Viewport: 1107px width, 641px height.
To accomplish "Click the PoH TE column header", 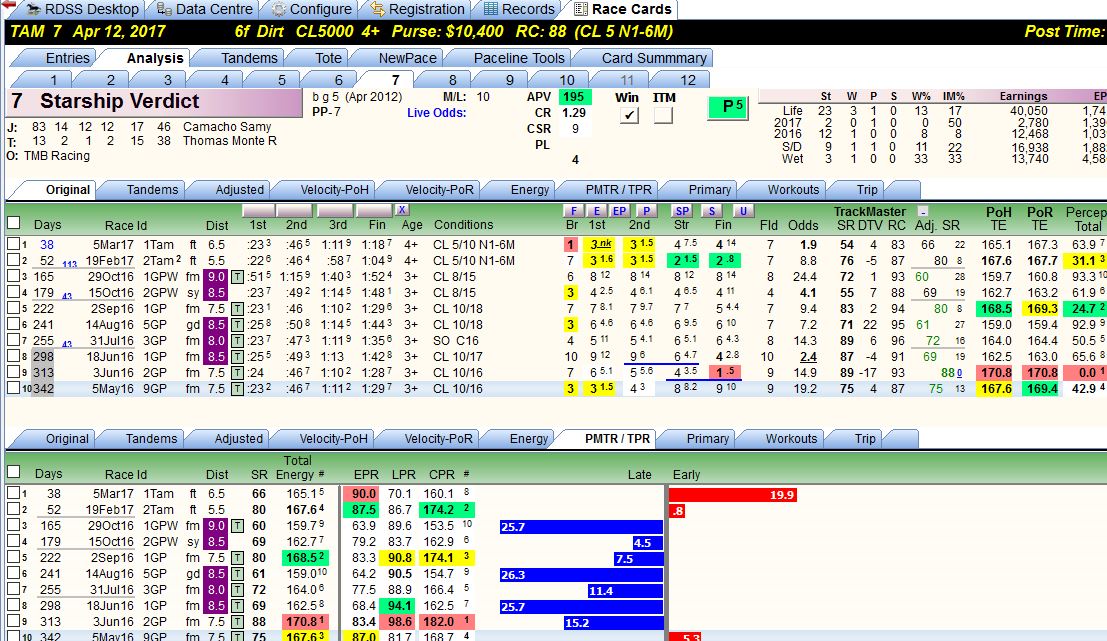I will [998, 218].
